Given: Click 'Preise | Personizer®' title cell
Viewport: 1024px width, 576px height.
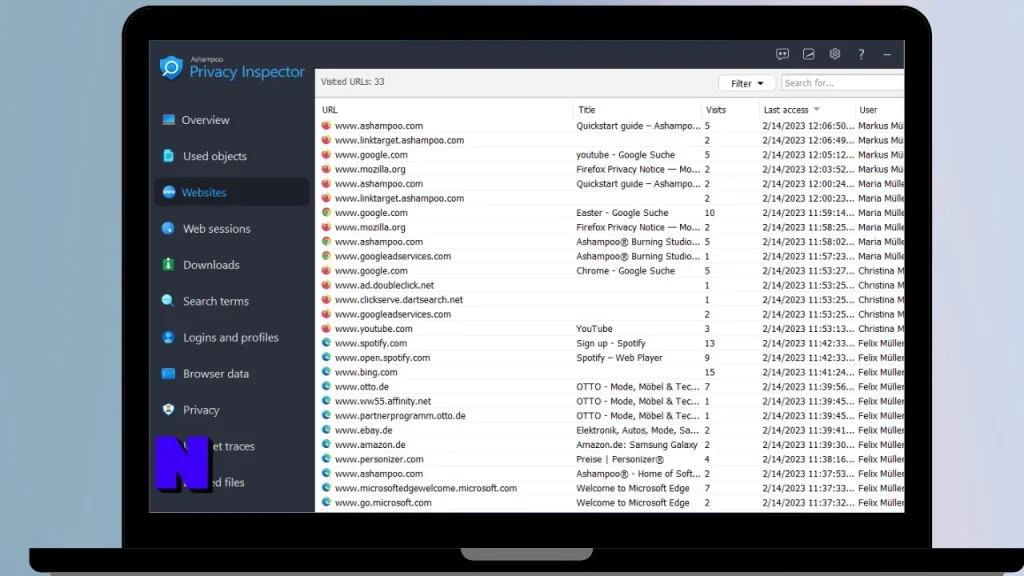Looking at the screenshot, I should click(620, 459).
